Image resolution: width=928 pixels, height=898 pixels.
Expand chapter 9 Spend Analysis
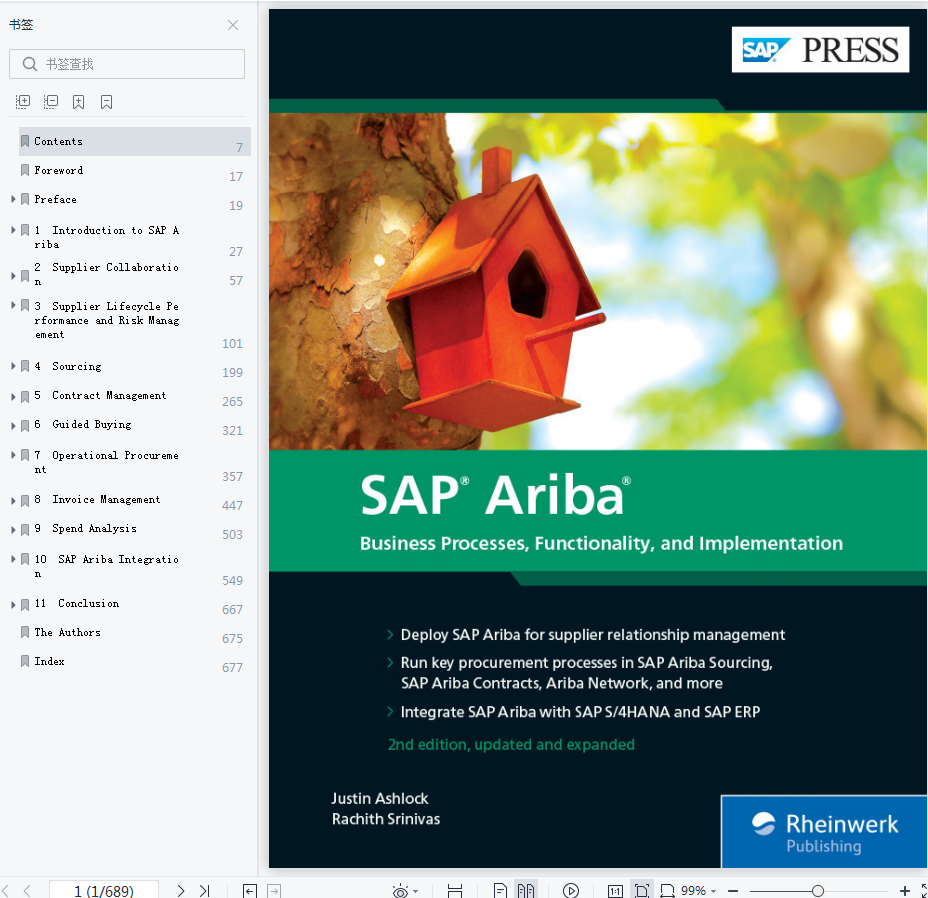pos(13,529)
